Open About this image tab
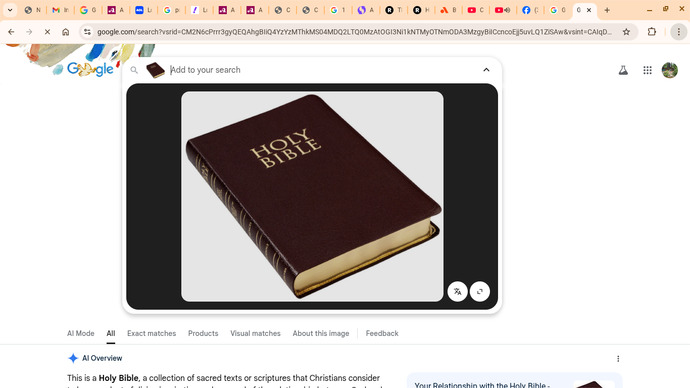This screenshot has width=690, height=388. pos(321,333)
